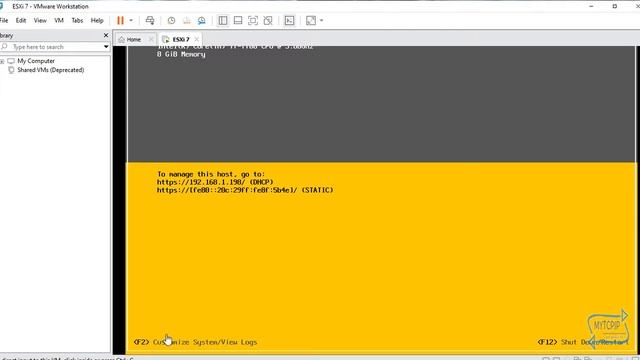This screenshot has width=640, height=360.
Task: Open the snapshot manager
Action: [202, 20]
